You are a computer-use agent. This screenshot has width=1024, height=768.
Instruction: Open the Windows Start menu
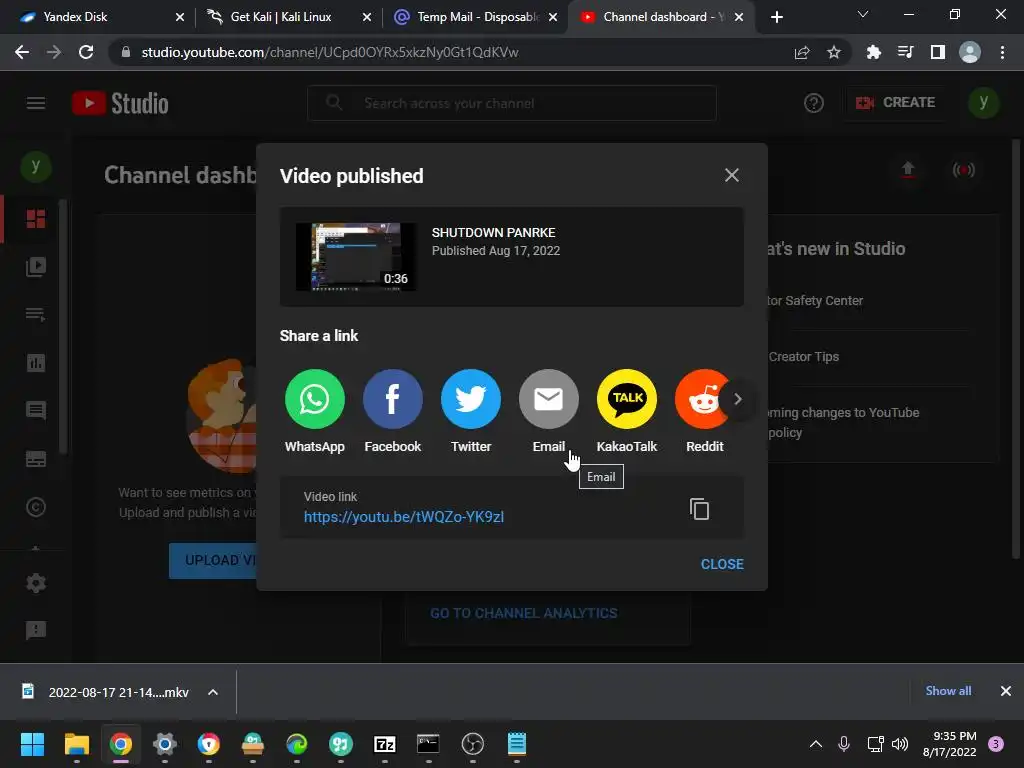pos(33,744)
